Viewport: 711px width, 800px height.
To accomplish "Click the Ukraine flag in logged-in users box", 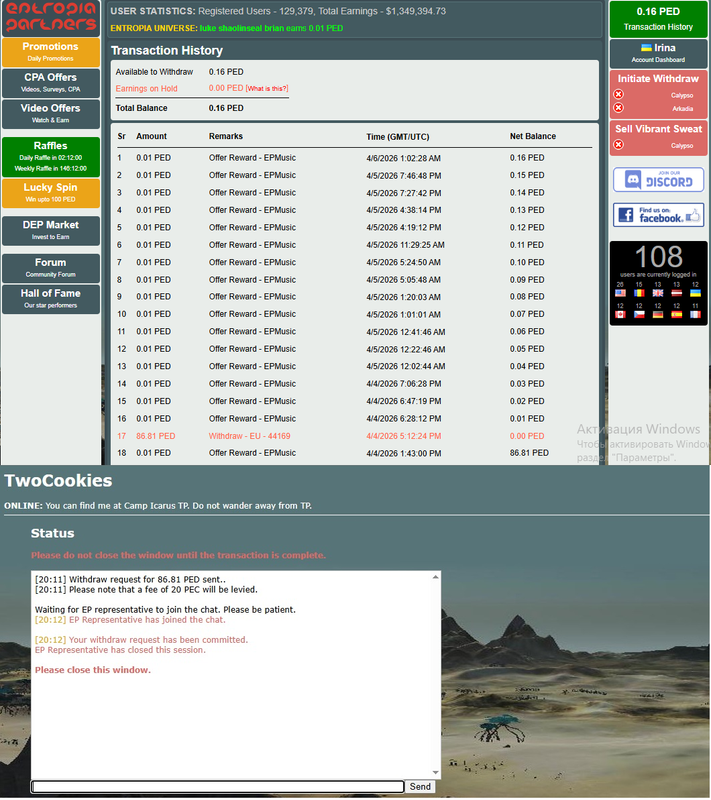I will 695,293.
